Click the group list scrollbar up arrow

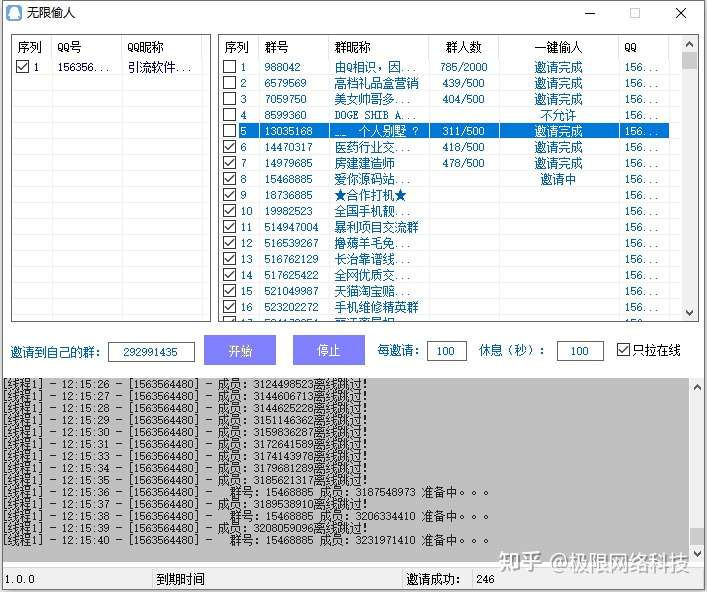point(689,44)
